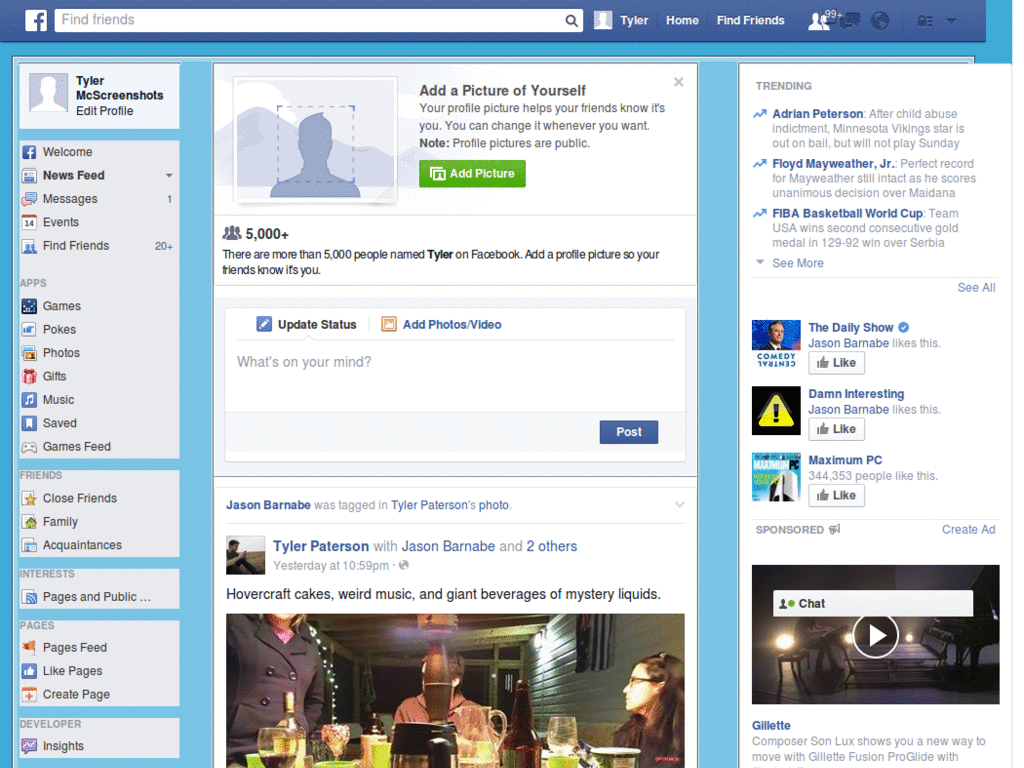This screenshot has height=768, width=1024.
Task: Open the dinner party photo in post
Action: point(455,691)
